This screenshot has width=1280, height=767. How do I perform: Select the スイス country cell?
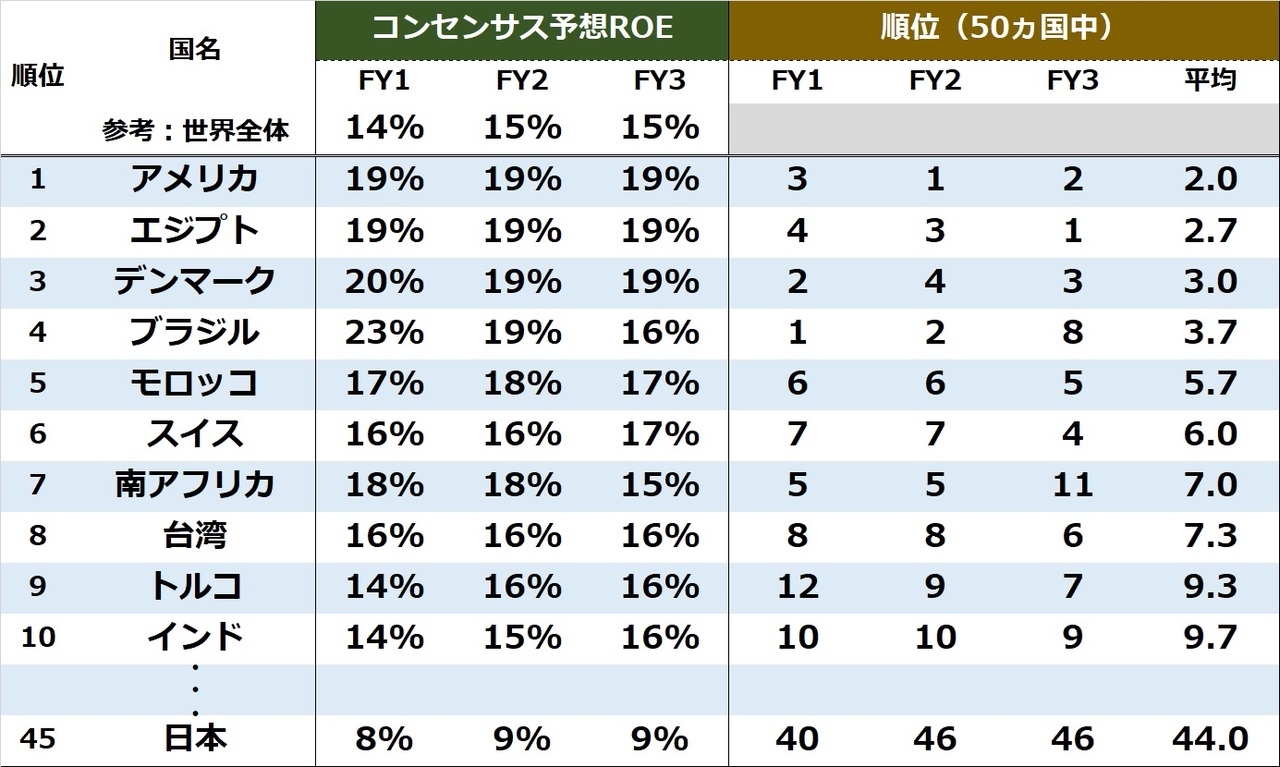(194, 434)
